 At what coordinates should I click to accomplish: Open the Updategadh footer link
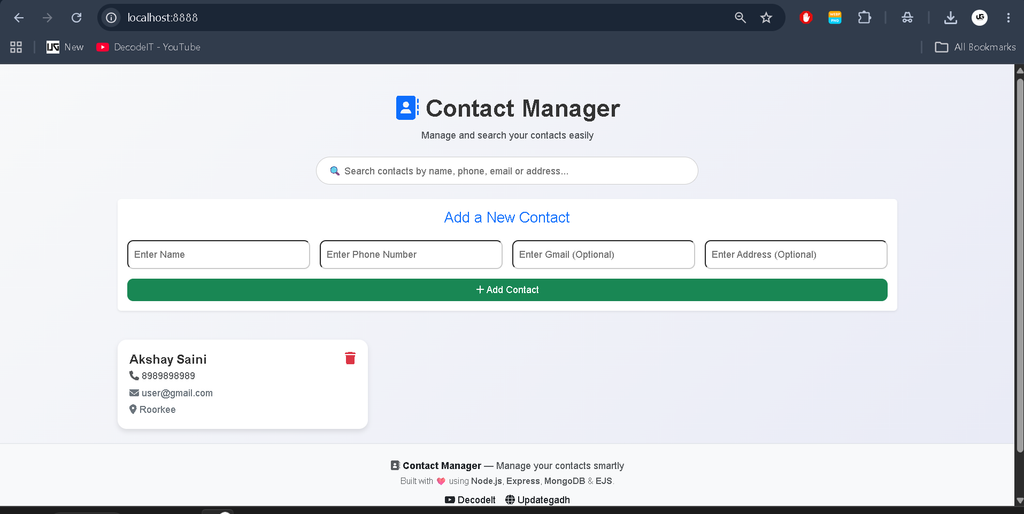pyautogui.click(x=537, y=500)
